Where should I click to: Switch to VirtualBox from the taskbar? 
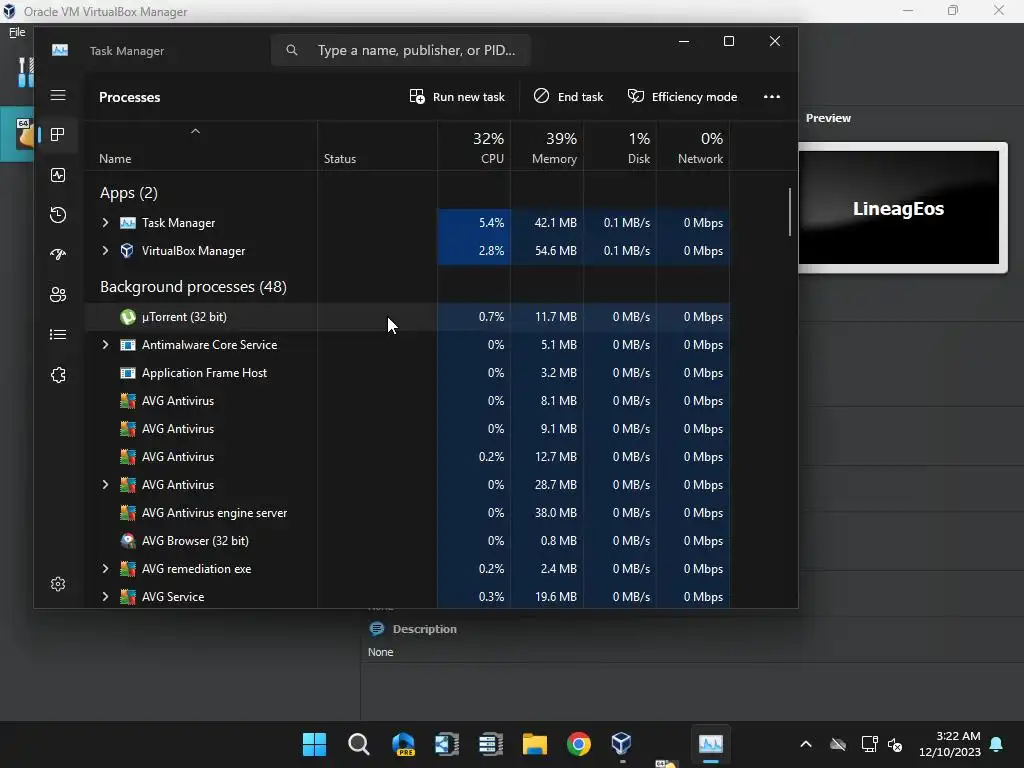click(x=622, y=744)
